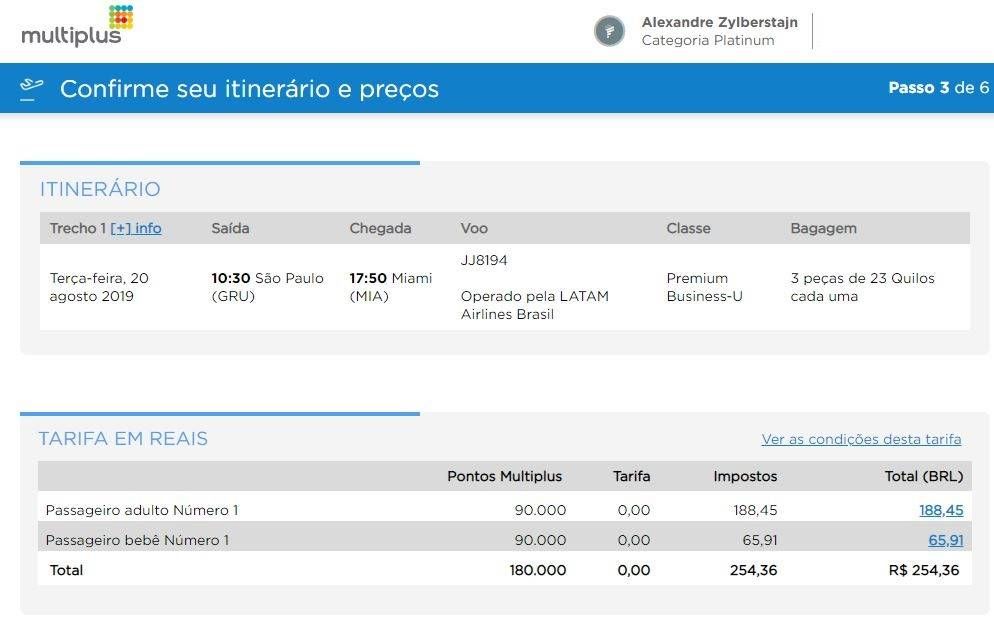The image size is (994, 617).
Task: Click the 'Categoria Platinum' text
Action: pos(707,41)
